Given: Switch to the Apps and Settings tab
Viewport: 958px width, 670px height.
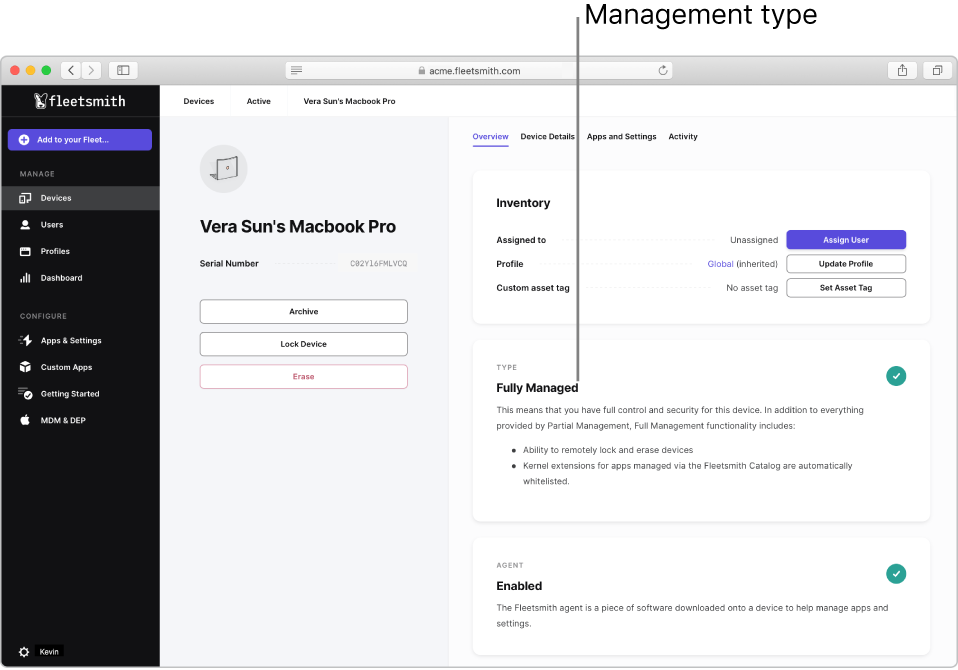Looking at the screenshot, I should [x=621, y=137].
